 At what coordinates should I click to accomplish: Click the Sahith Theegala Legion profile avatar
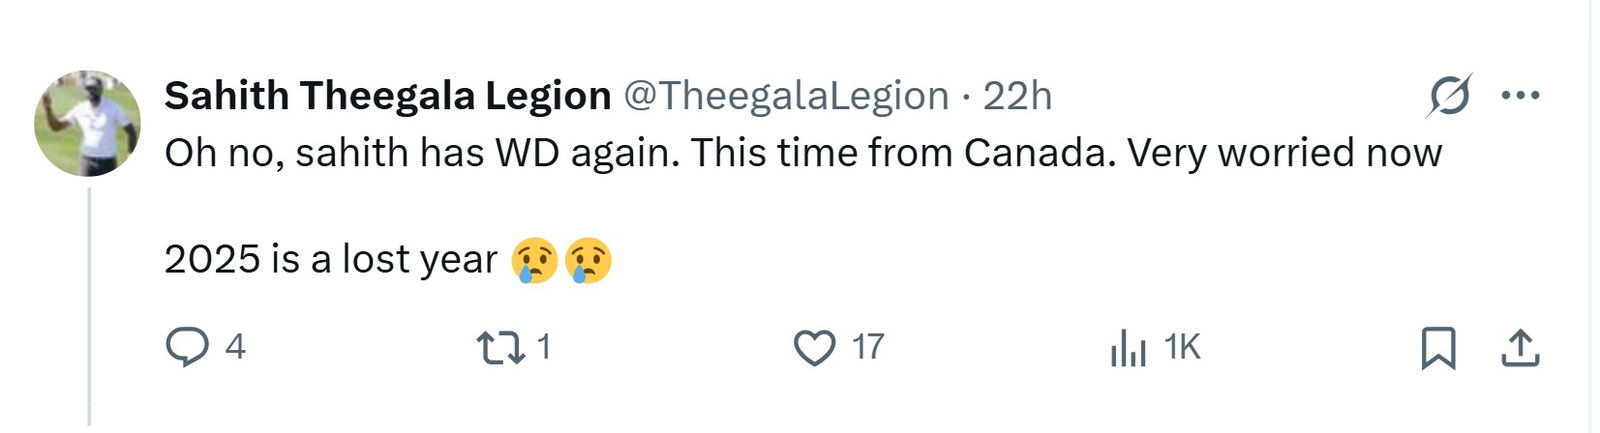[87, 123]
